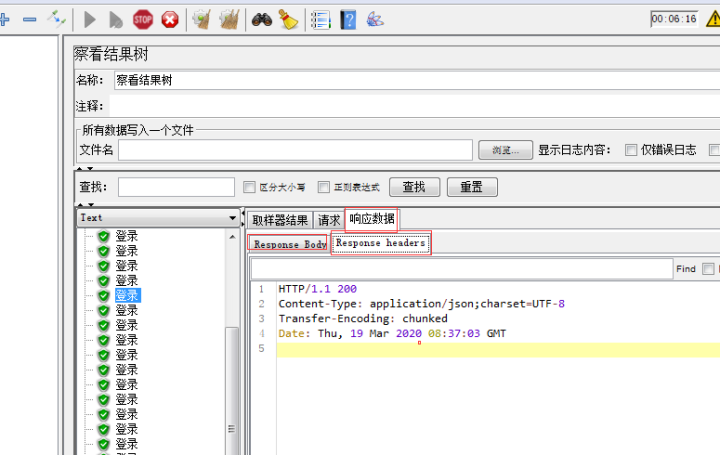Open the Response Body sub-tab
The image size is (720, 455).
(289, 243)
